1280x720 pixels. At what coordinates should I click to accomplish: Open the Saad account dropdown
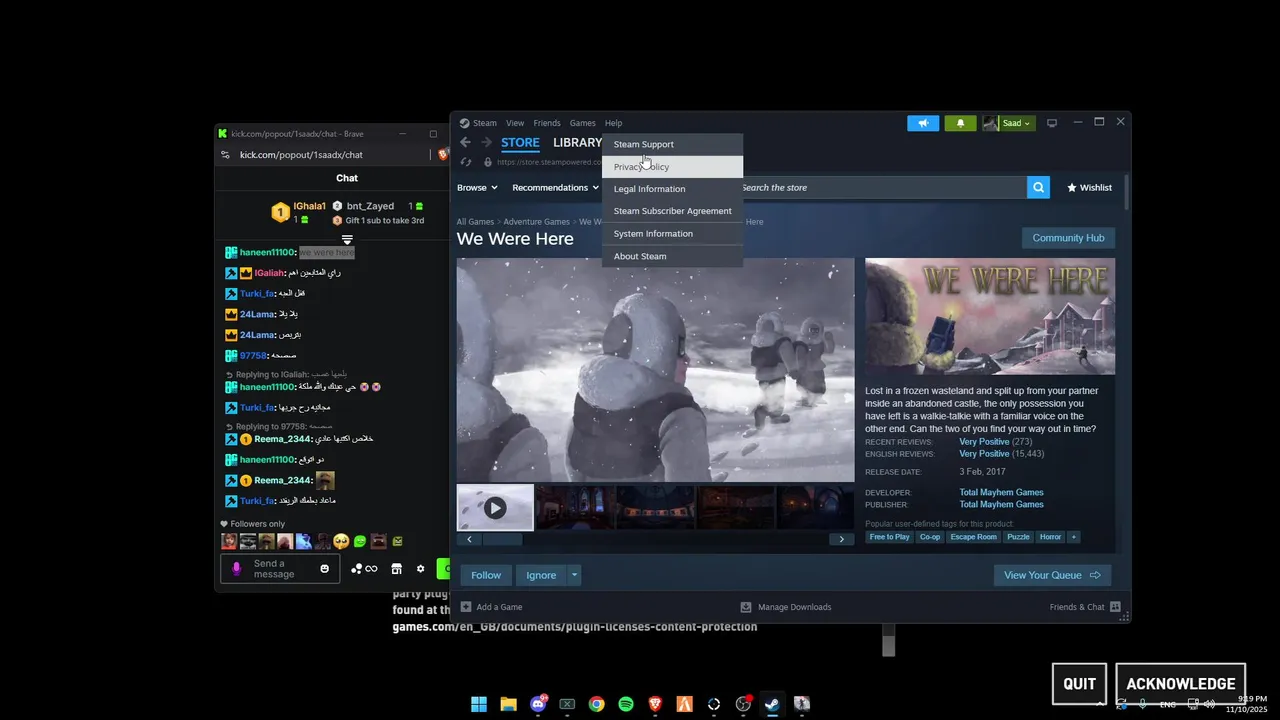point(1008,123)
